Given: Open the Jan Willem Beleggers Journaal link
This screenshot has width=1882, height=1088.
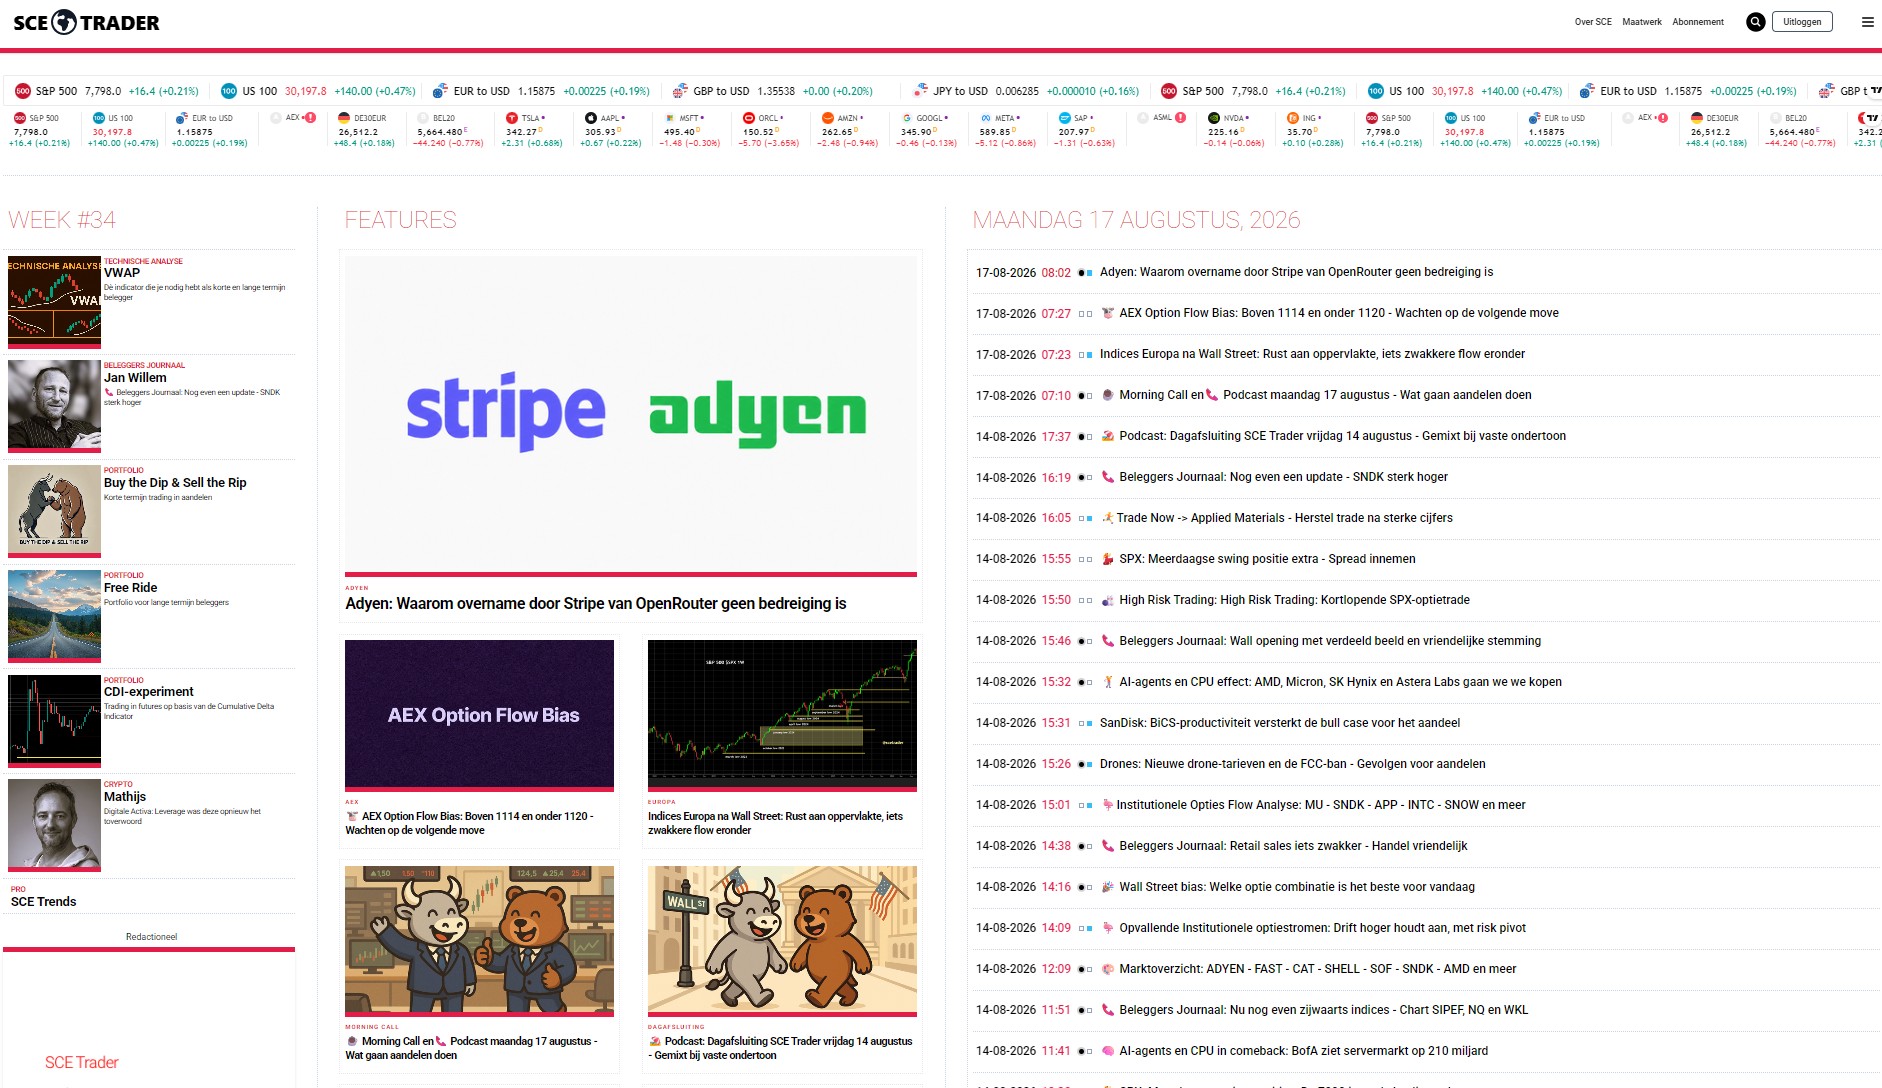Looking at the screenshot, I should click(135, 378).
